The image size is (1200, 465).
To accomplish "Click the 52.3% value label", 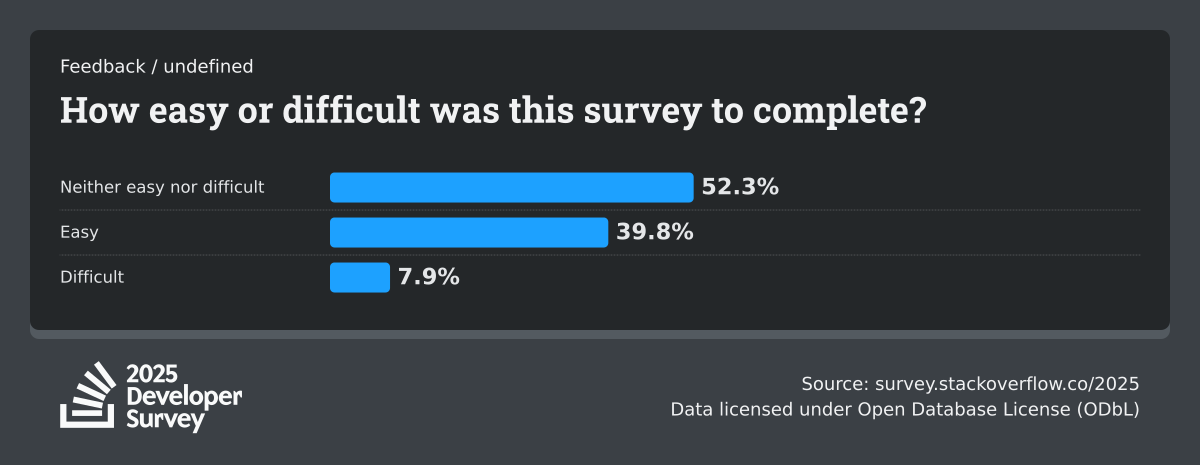I will pyautogui.click(x=740, y=187).
